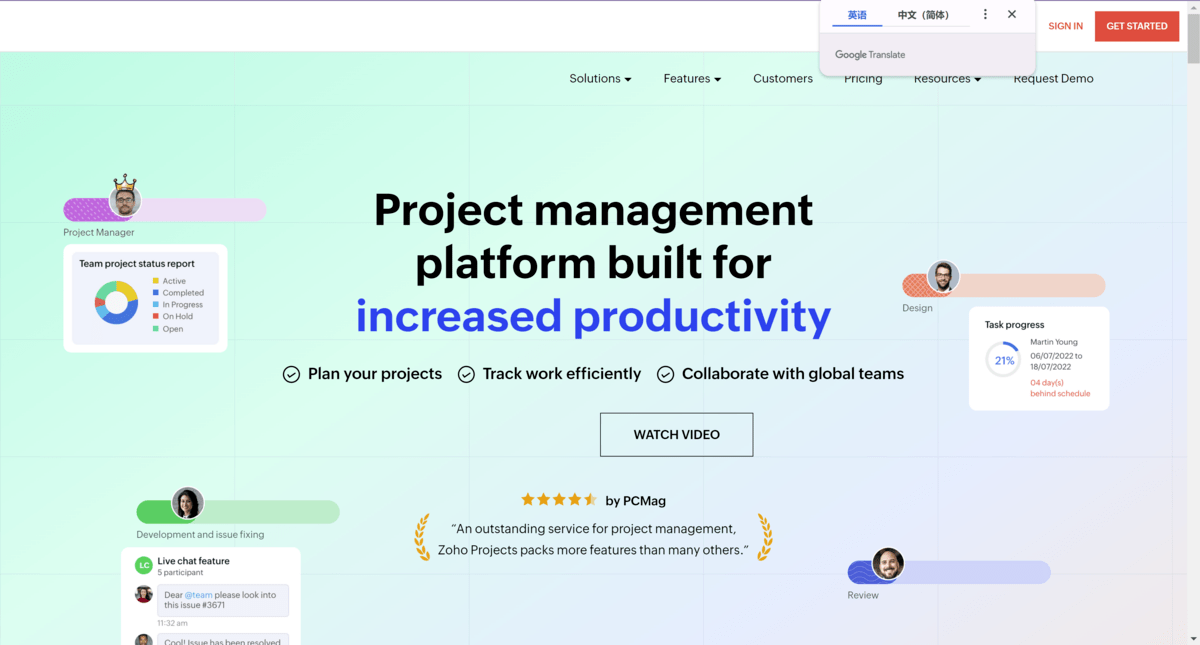
Task: Click the yellow Active legend swatch
Action: coord(156,281)
